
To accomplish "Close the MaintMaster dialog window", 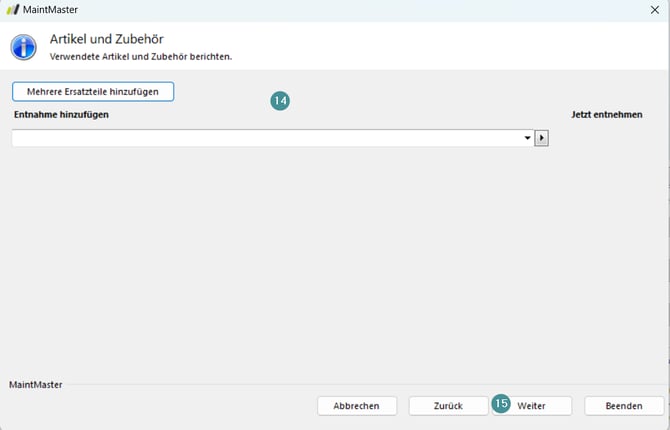I will [x=654, y=9].
